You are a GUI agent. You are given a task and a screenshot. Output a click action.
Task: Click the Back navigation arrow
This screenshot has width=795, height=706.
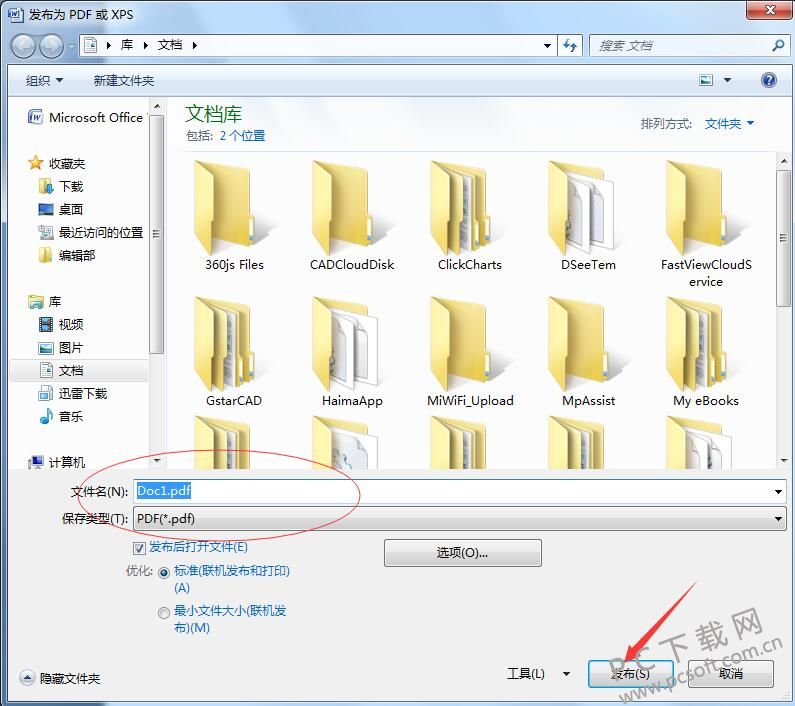pos(23,46)
